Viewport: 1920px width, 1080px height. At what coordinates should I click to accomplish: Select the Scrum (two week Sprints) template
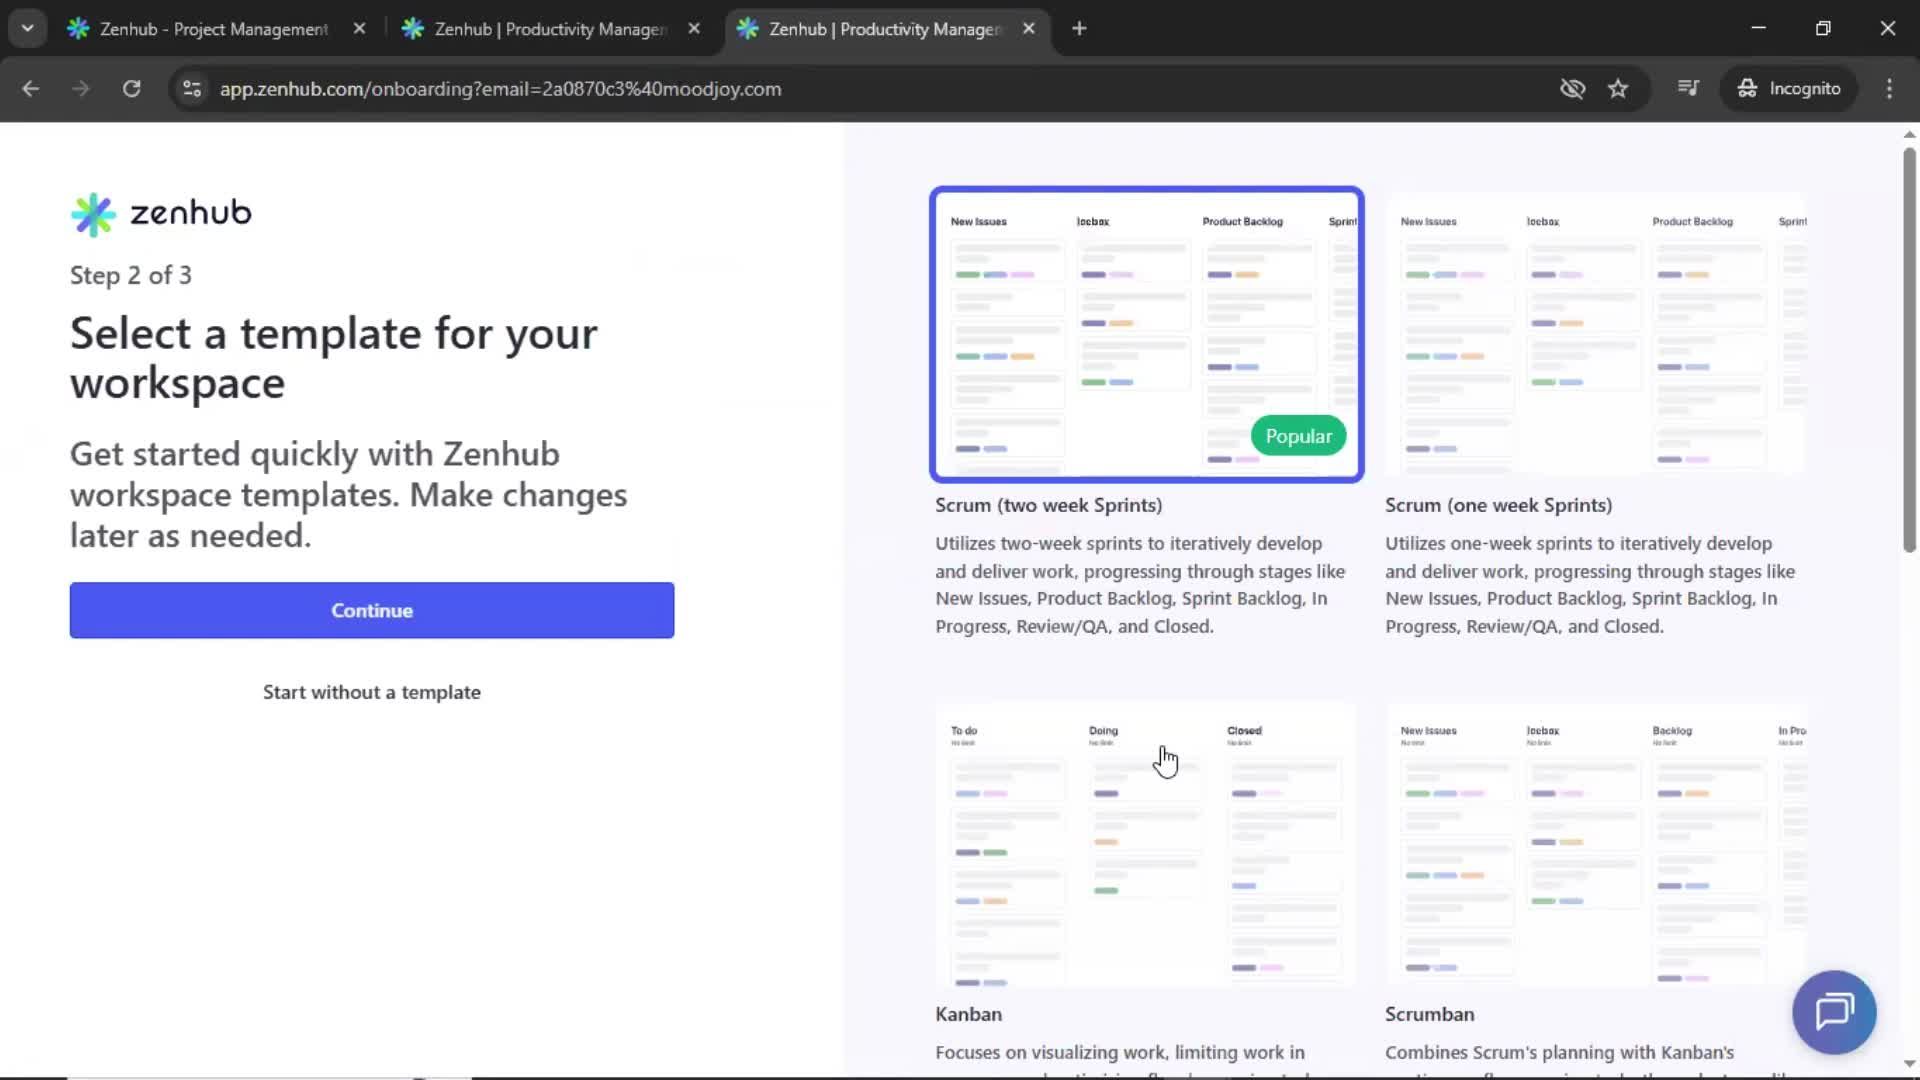(1146, 334)
